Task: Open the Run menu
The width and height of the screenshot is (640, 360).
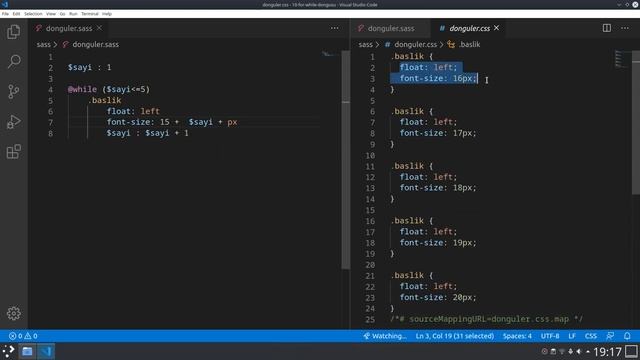Action: point(73,14)
